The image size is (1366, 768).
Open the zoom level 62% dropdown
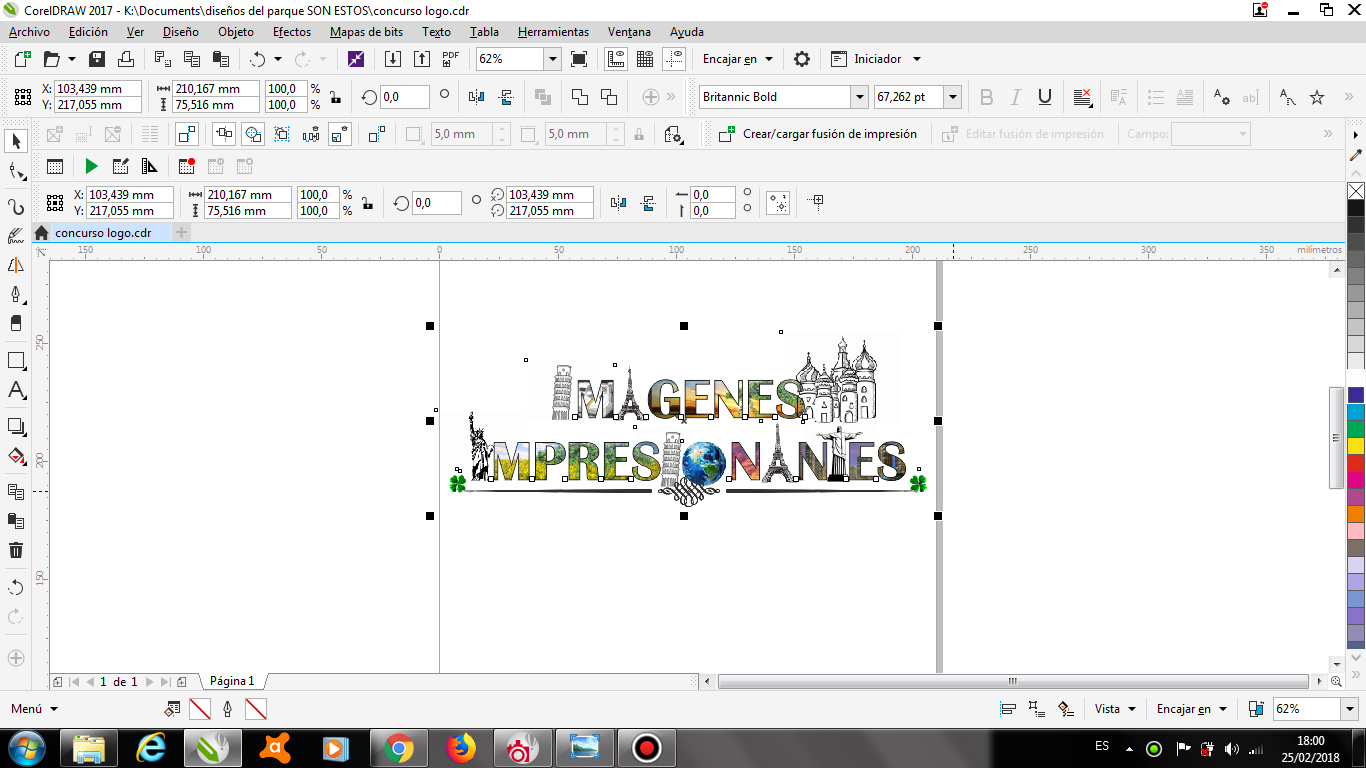552,59
